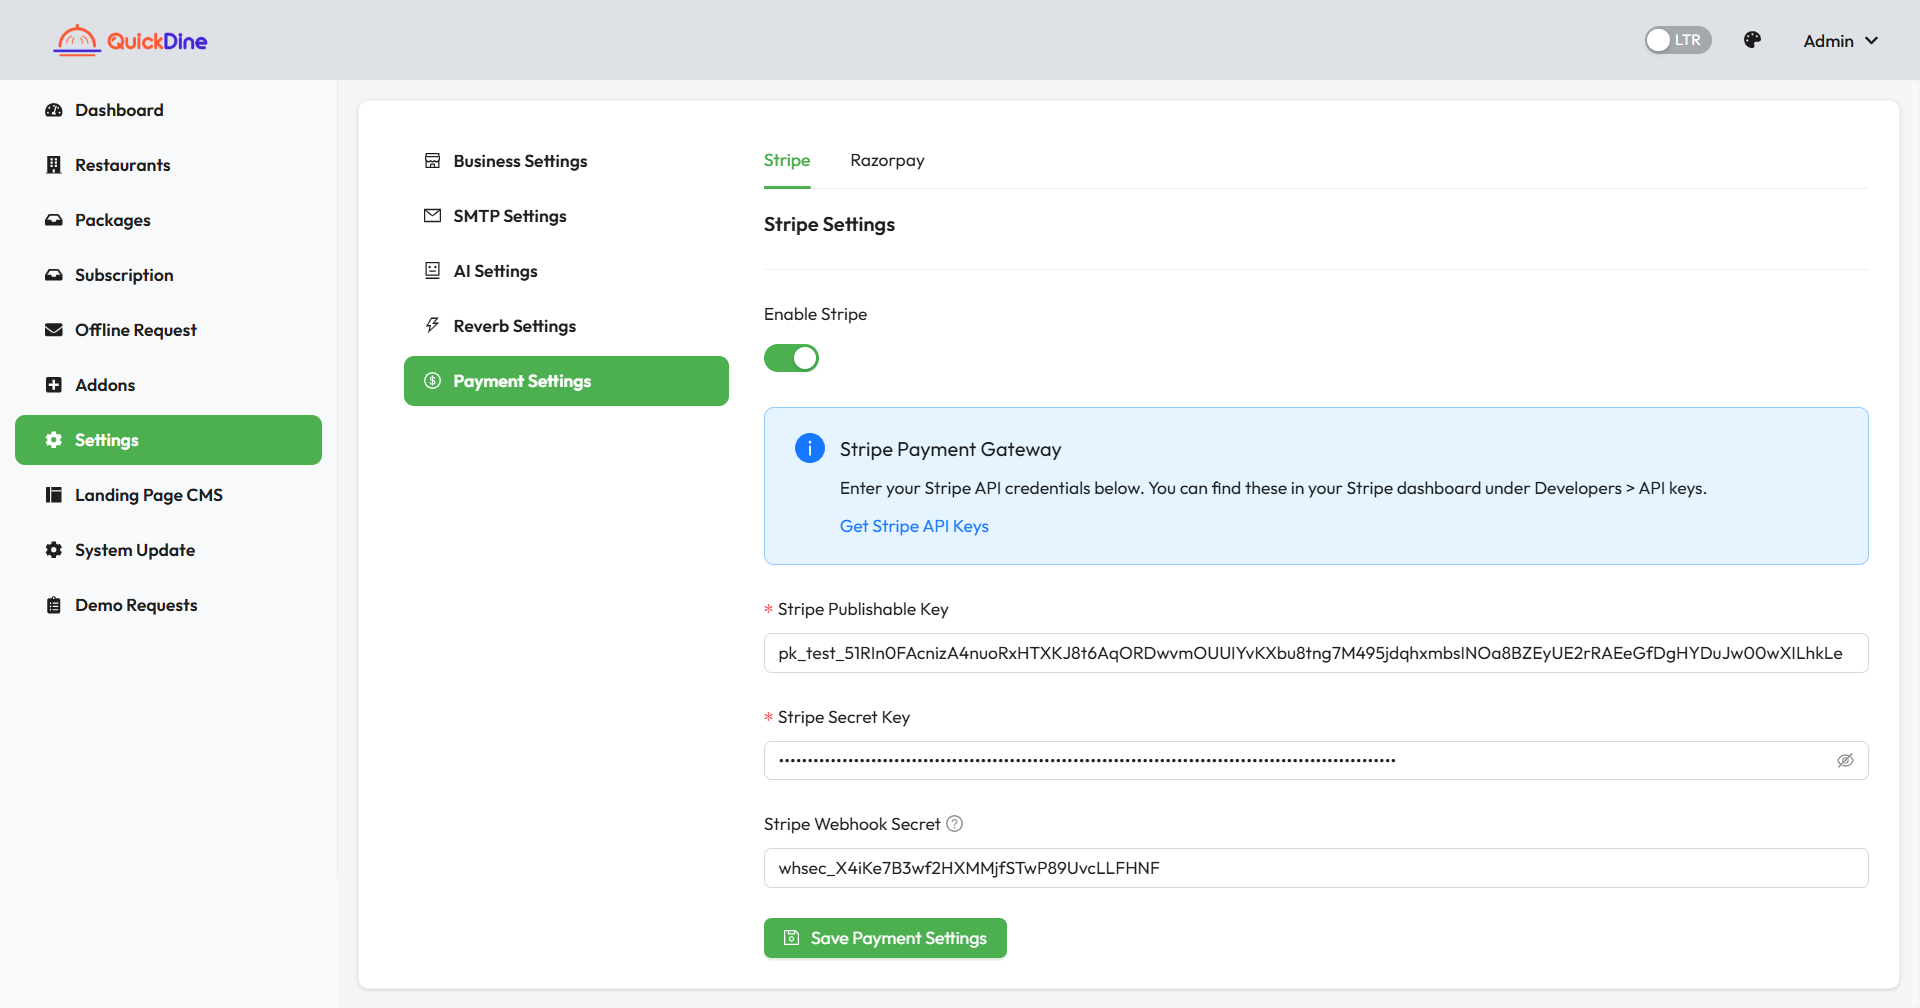The width and height of the screenshot is (1920, 1008).
Task: Focus the Stripe Secret Key field
Action: (1316, 761)
